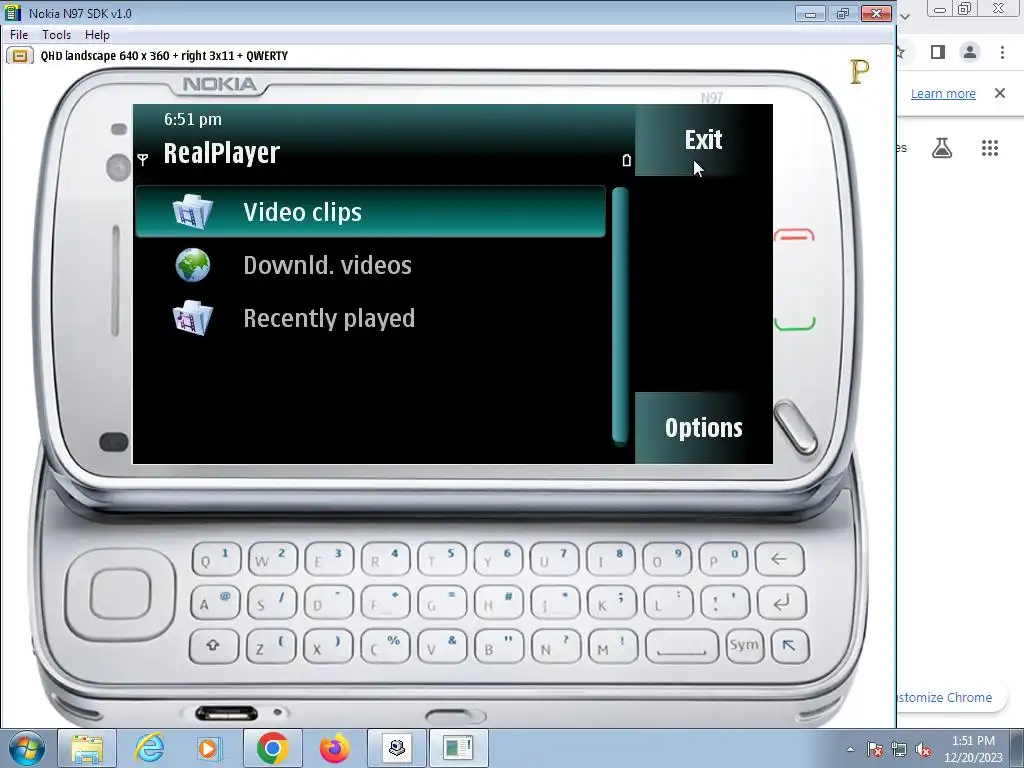Click the red end call key

point(794,235)
